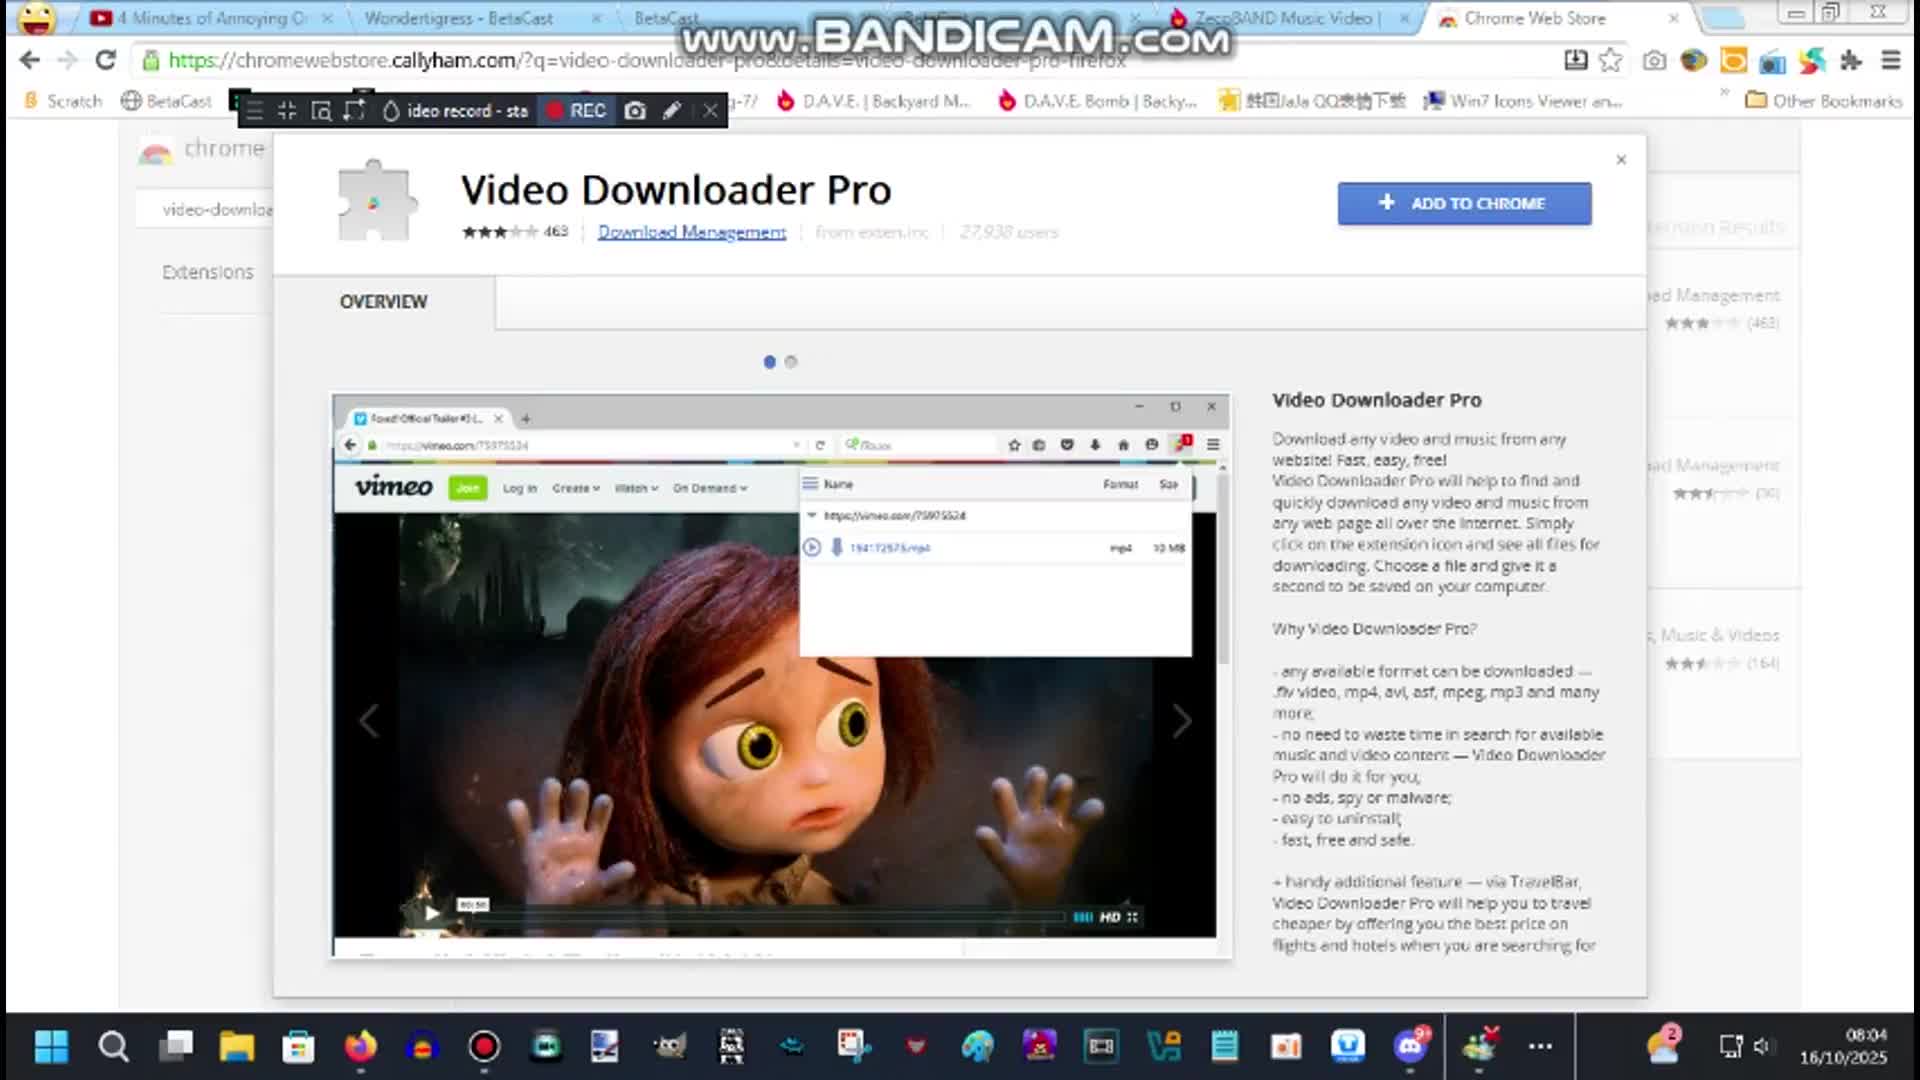Reload the Chrome Web Store page

click(x=105, y=61)
